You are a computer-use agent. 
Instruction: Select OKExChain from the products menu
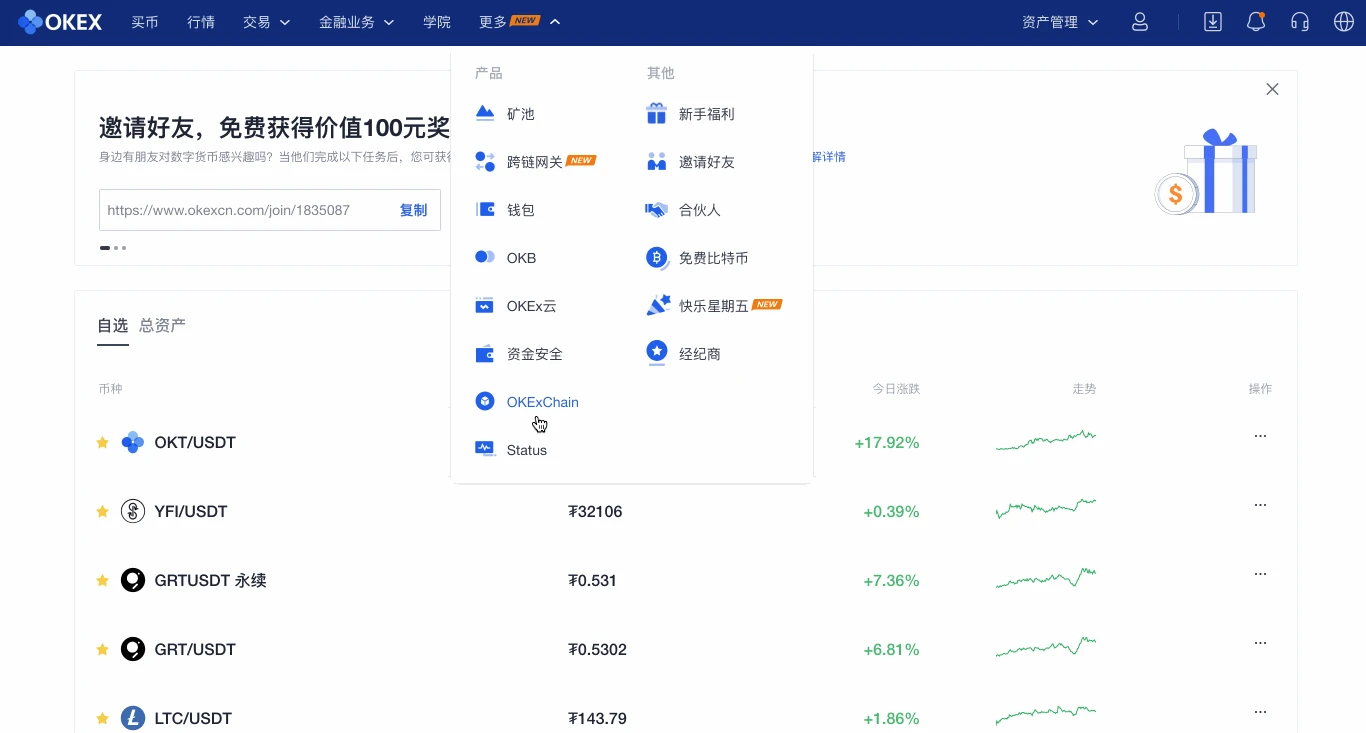[542, 402]
